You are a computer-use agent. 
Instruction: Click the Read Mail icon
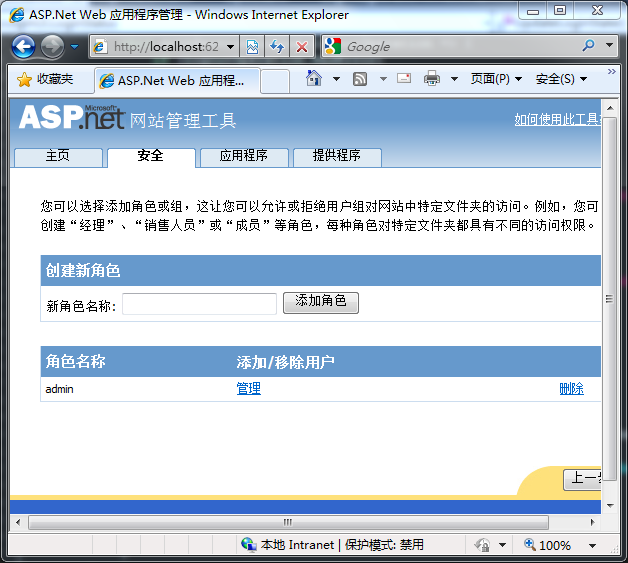pos(404,78)
